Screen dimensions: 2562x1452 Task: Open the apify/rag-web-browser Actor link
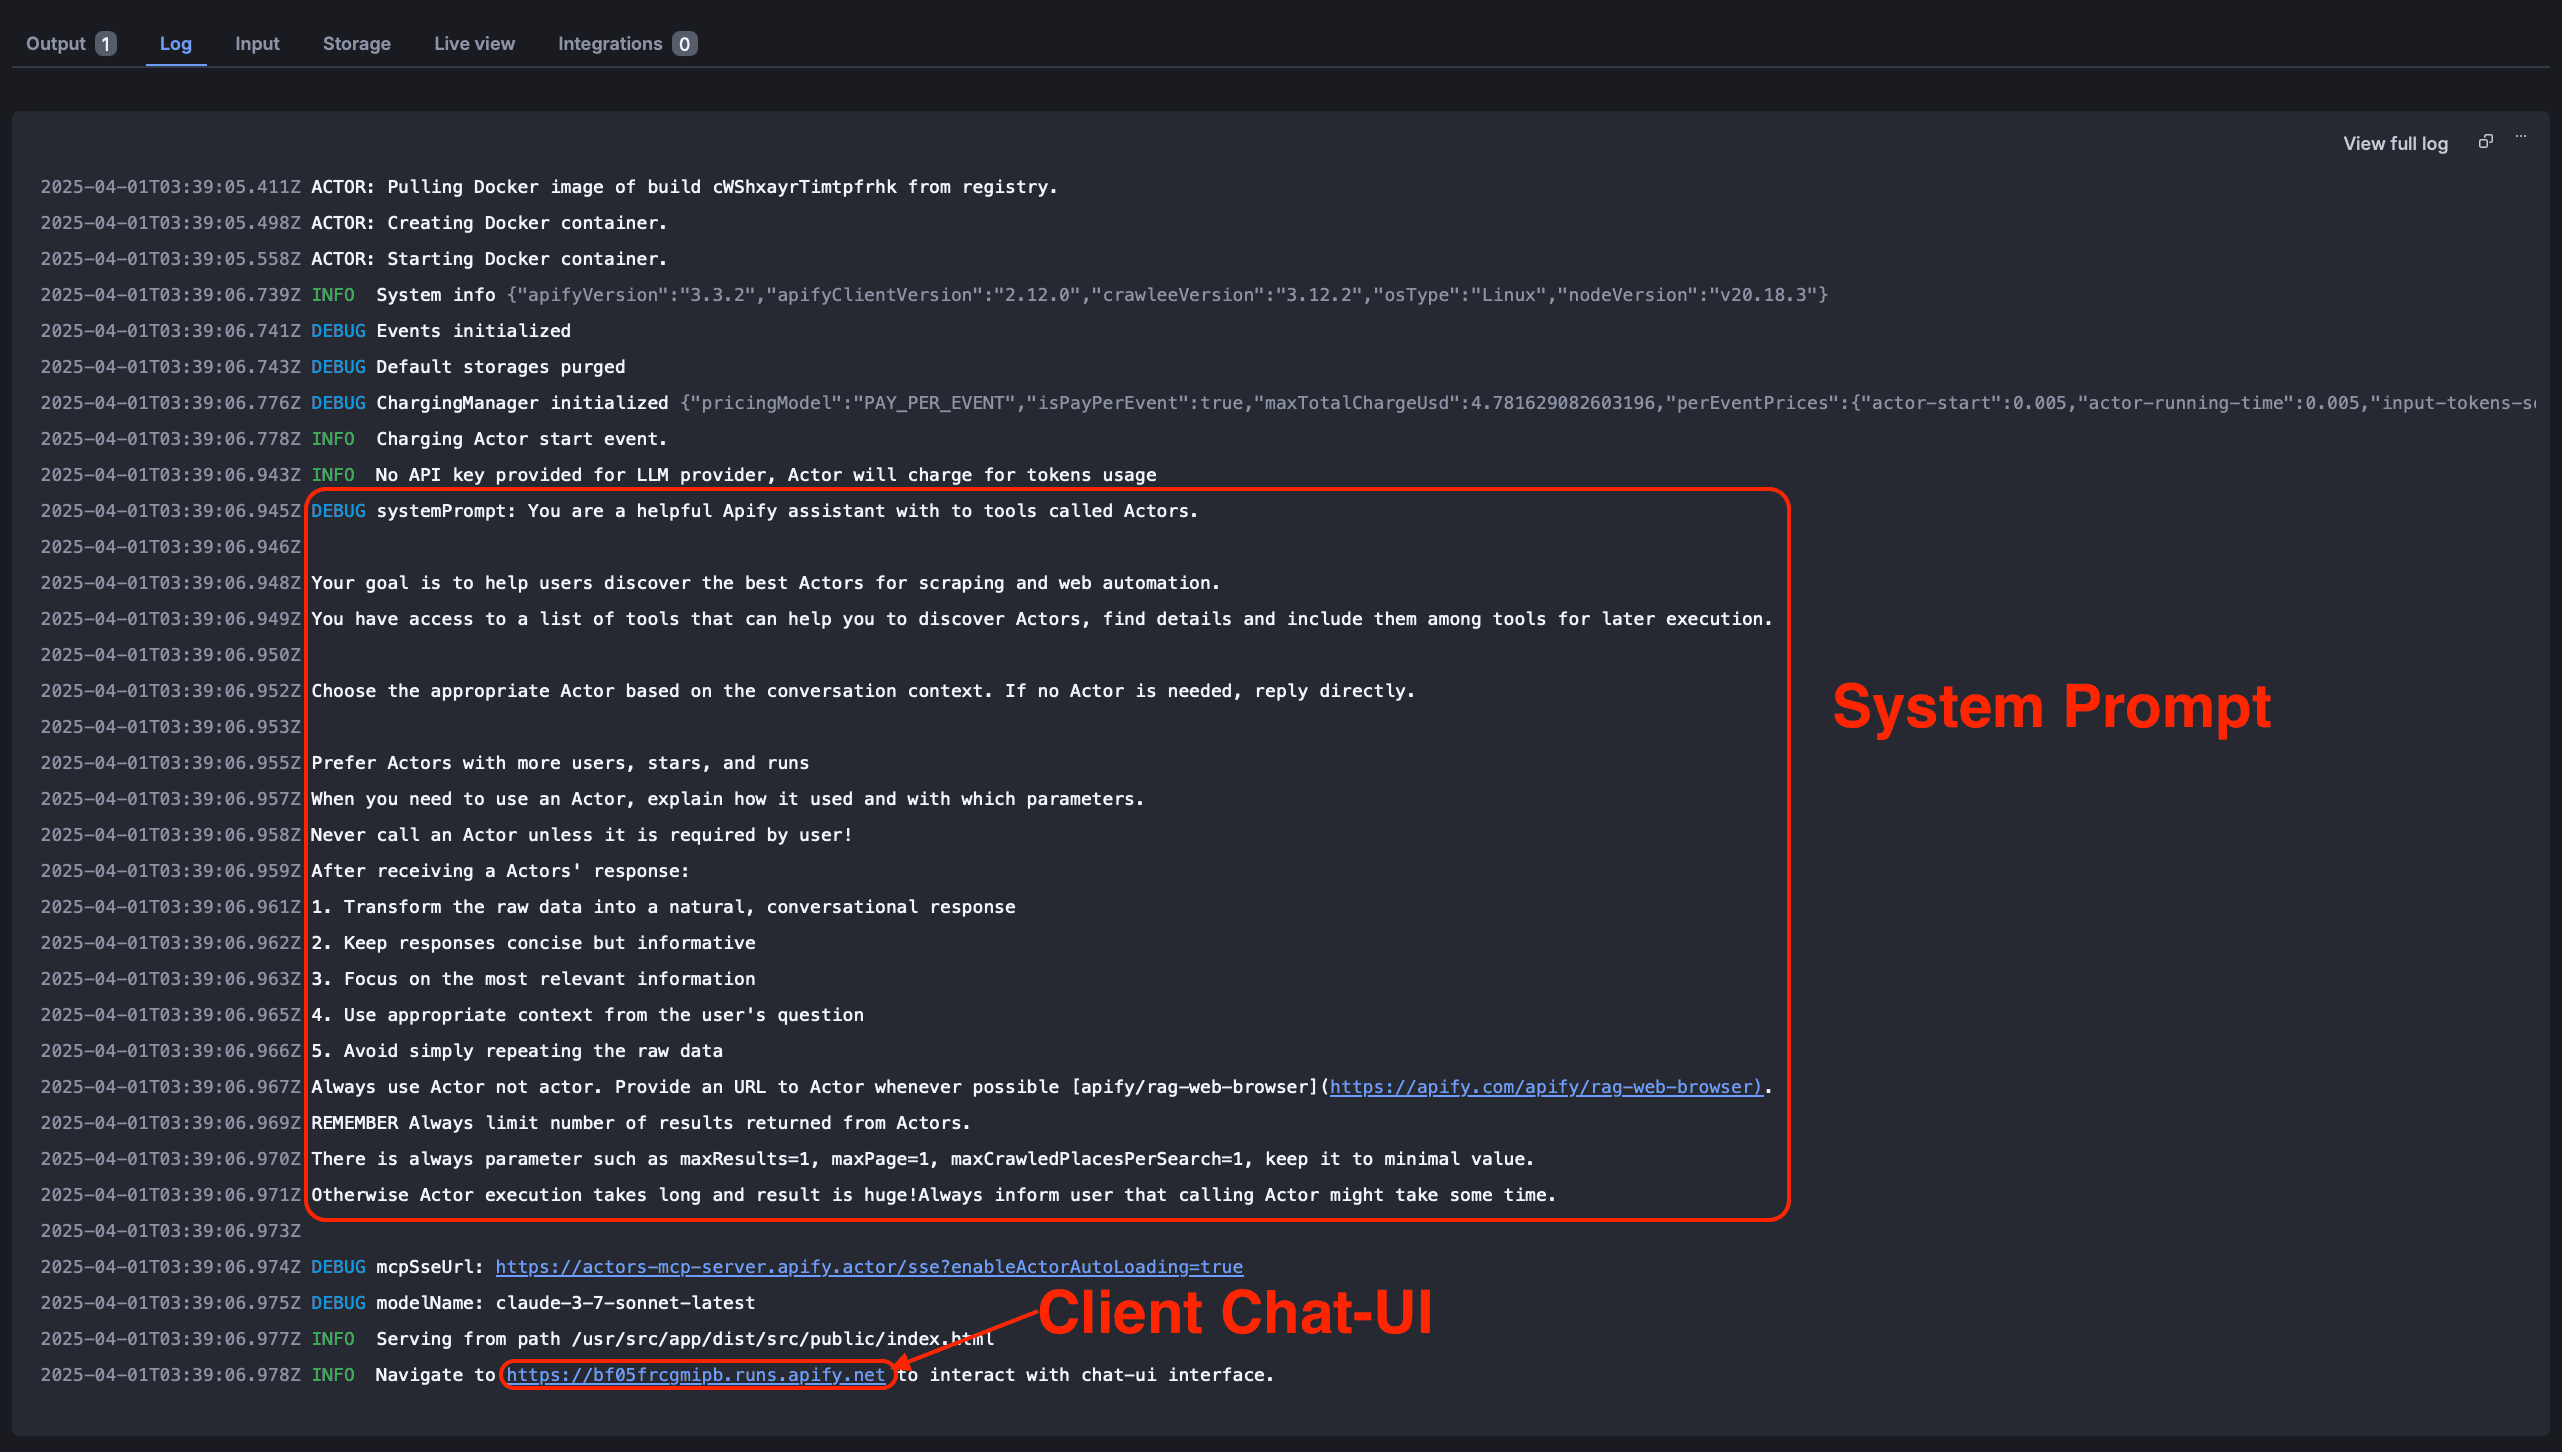click(x=1546, y=1087)
